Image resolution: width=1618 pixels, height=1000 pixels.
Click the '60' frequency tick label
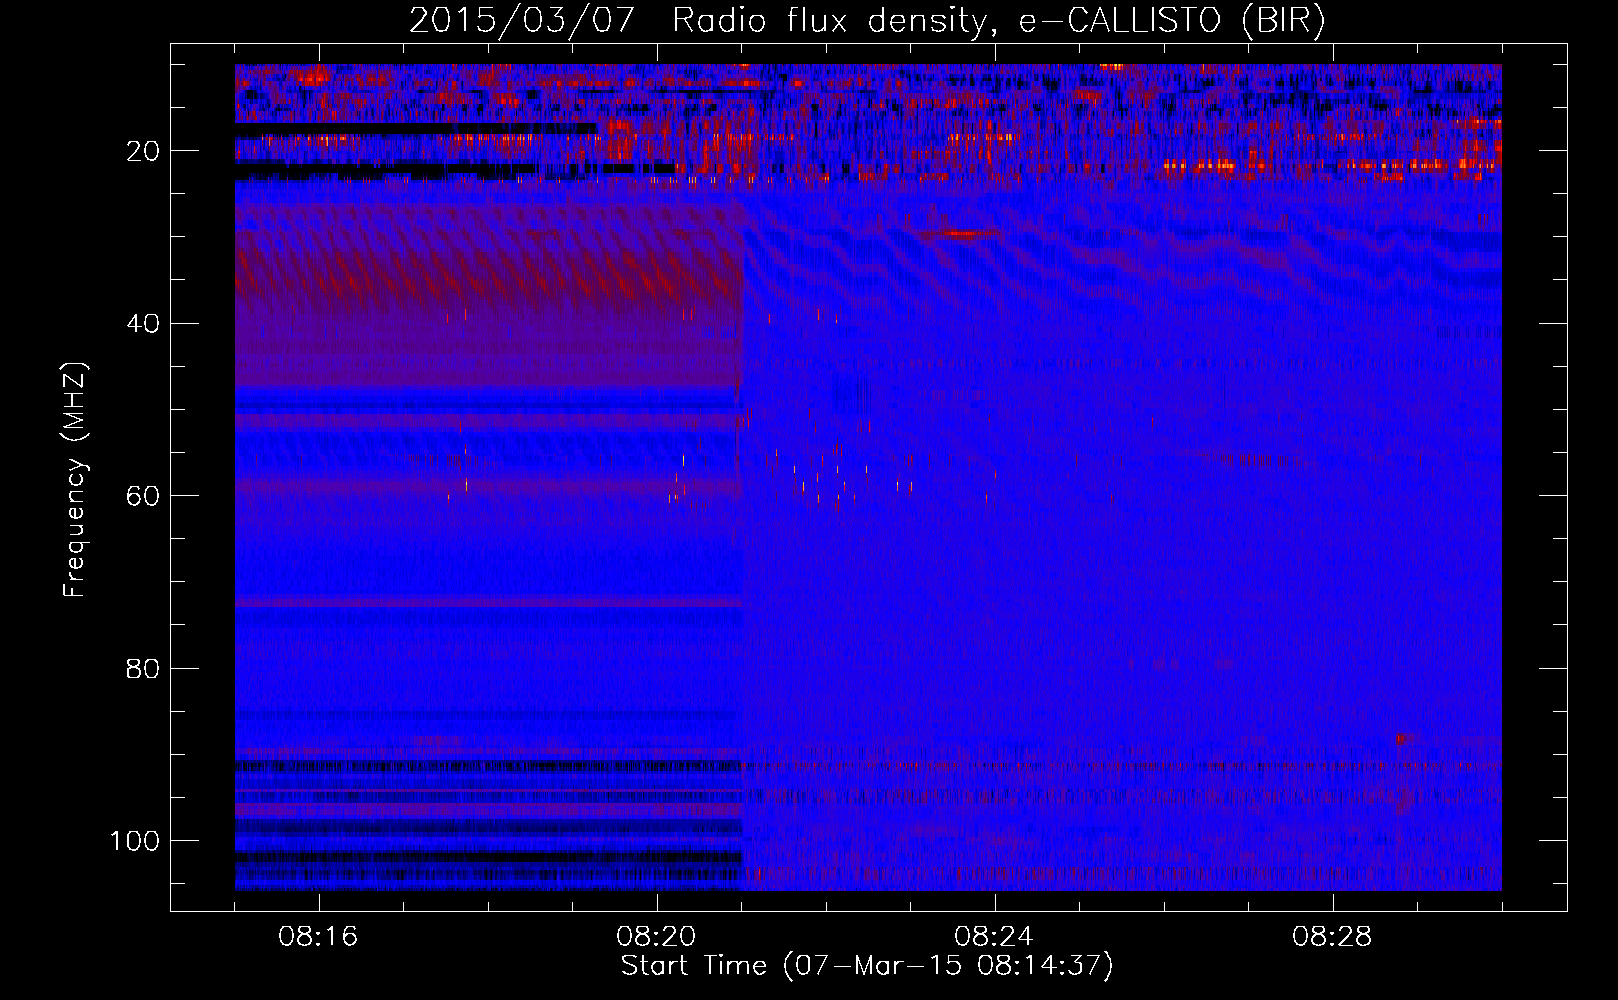click(143, 497)
